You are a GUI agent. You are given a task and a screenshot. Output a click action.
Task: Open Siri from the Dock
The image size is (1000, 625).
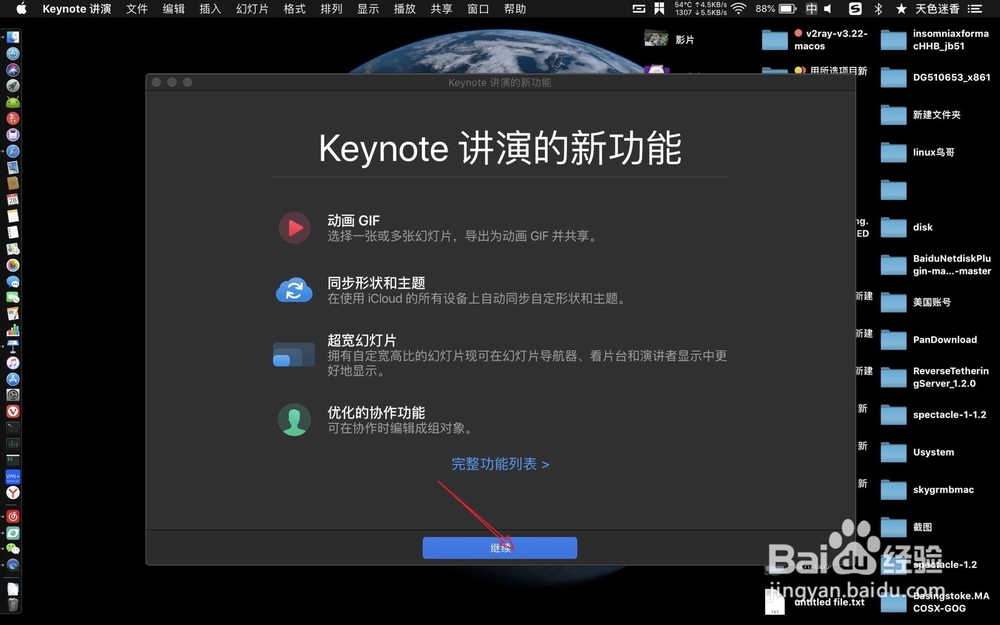[13, 70]
